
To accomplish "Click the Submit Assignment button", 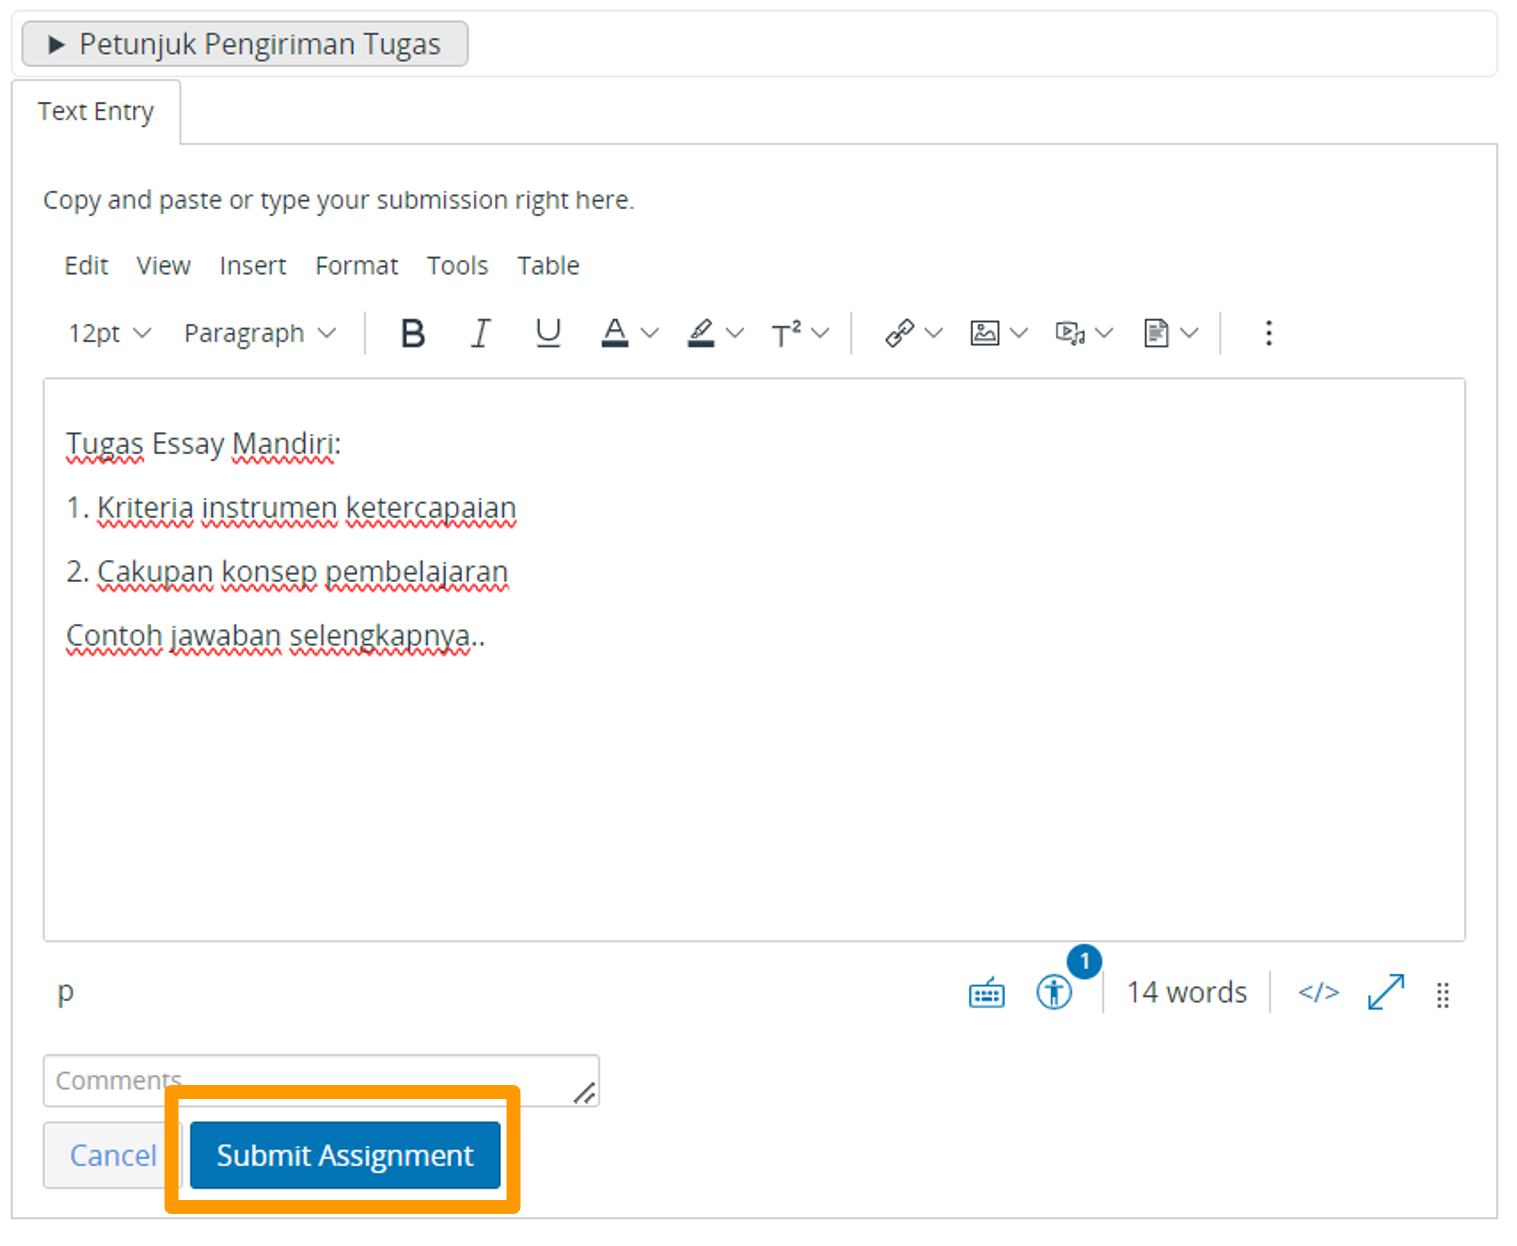I will pyautogui.click(x=345, y=1155).
